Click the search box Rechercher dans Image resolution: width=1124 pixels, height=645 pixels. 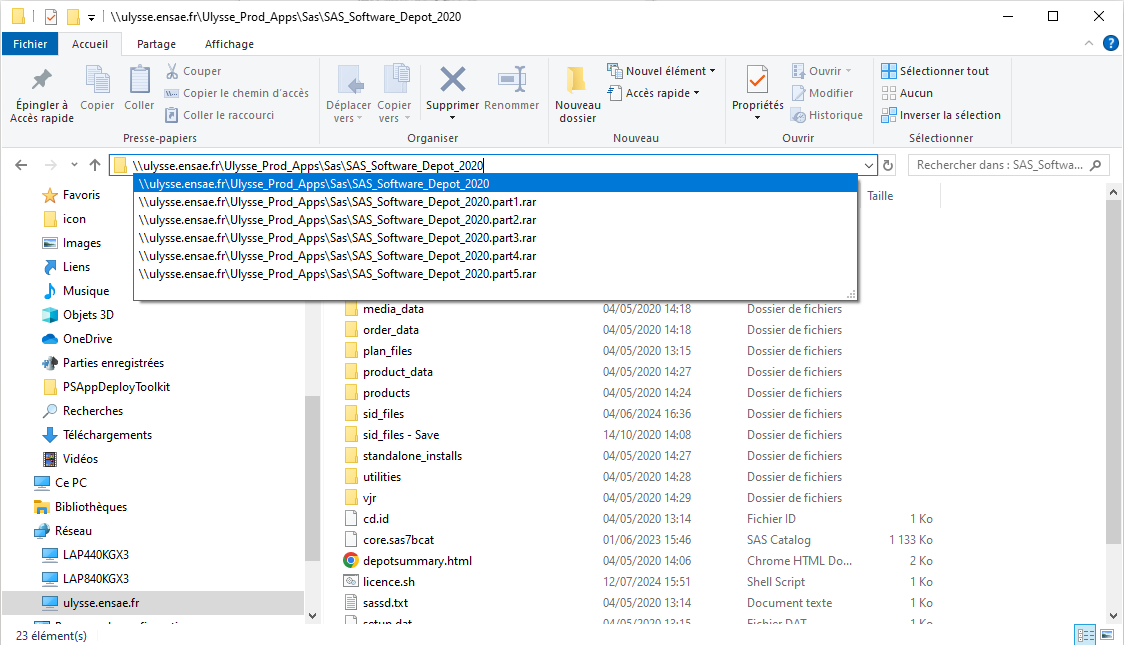tap(1009, 166)
